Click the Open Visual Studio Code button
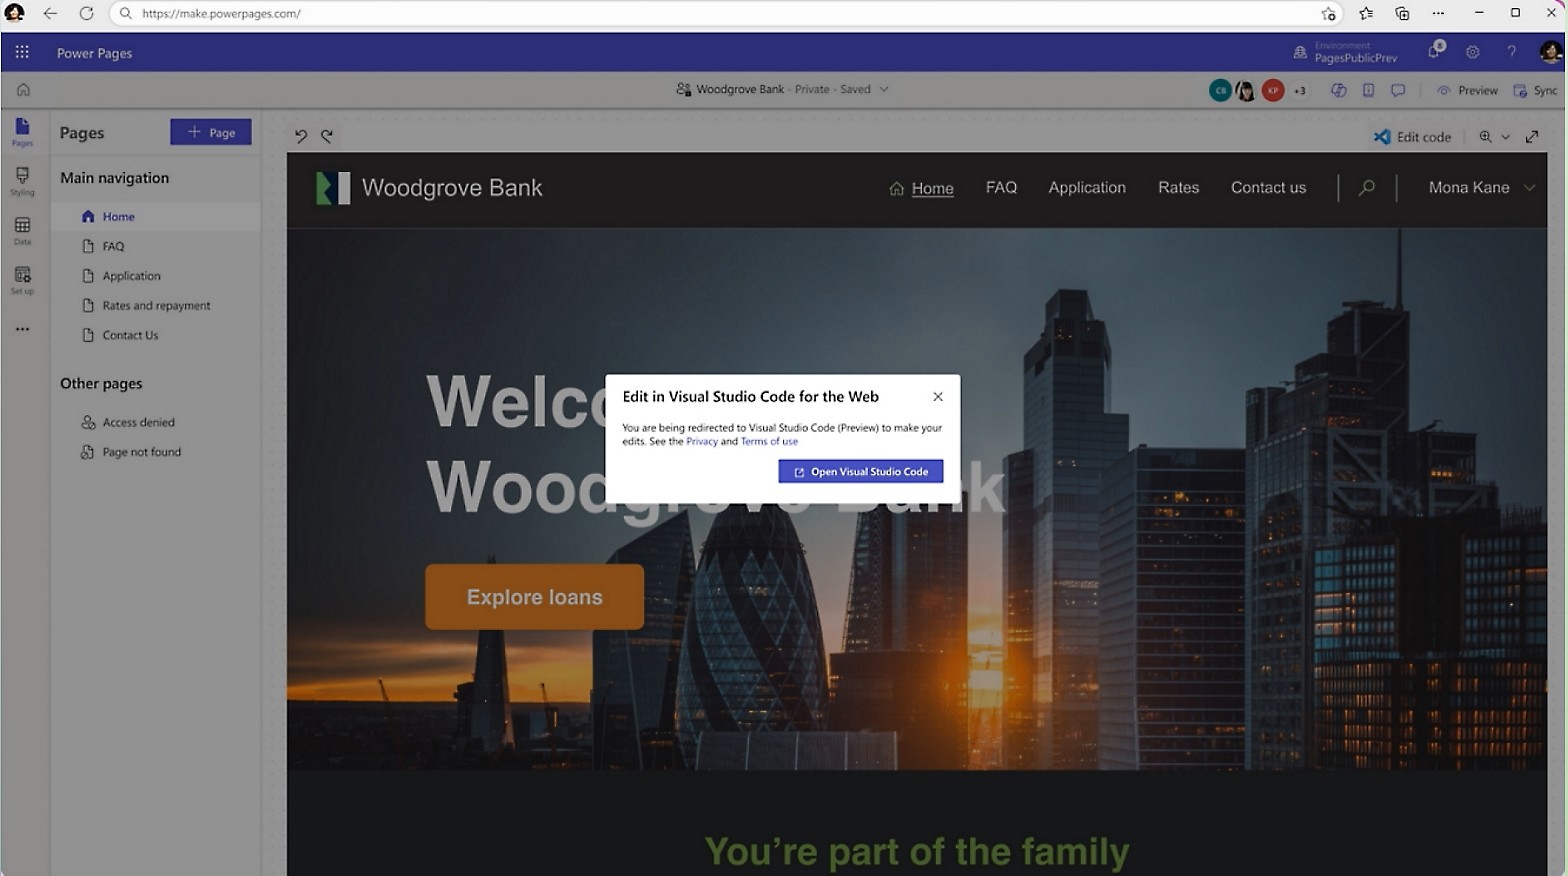The image size is (1568, 876). 860,472
